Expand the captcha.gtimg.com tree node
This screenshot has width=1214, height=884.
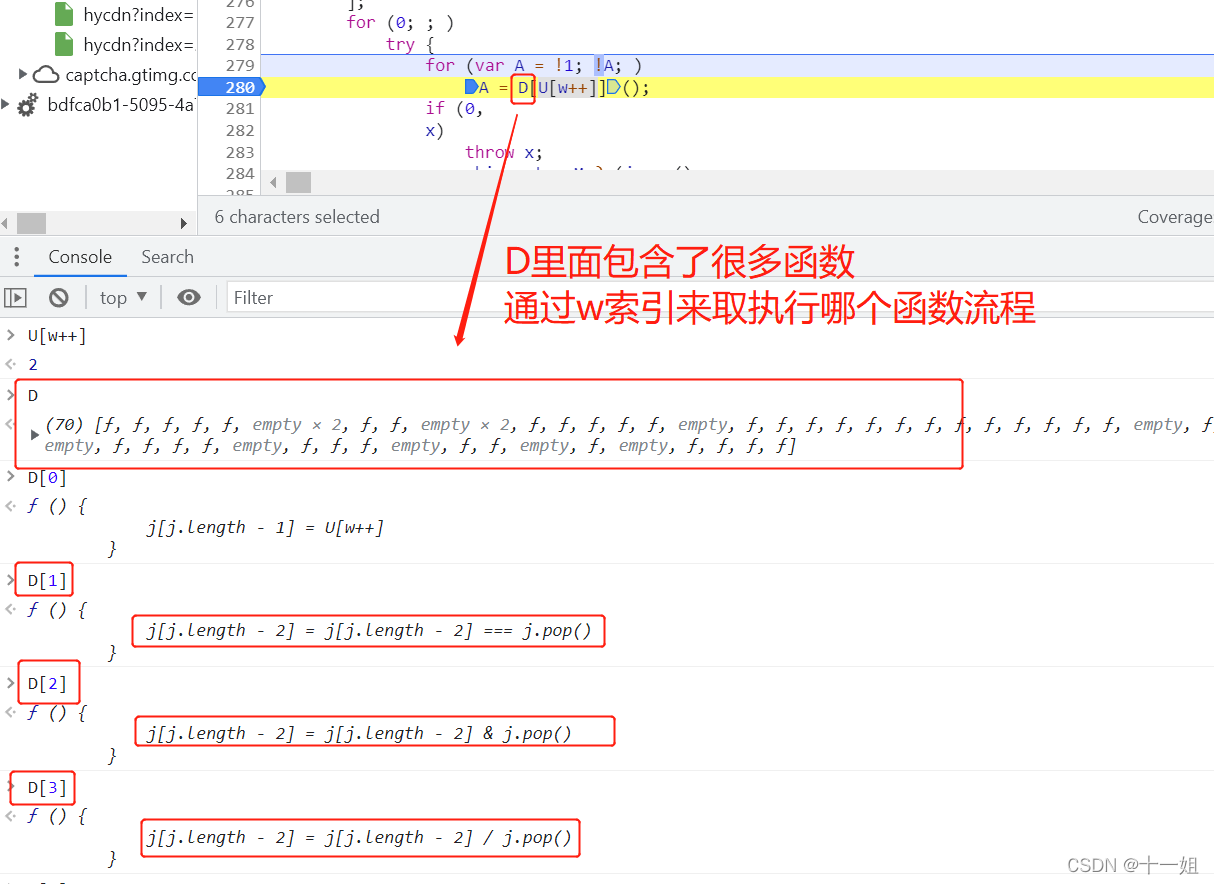coord(23,74)
